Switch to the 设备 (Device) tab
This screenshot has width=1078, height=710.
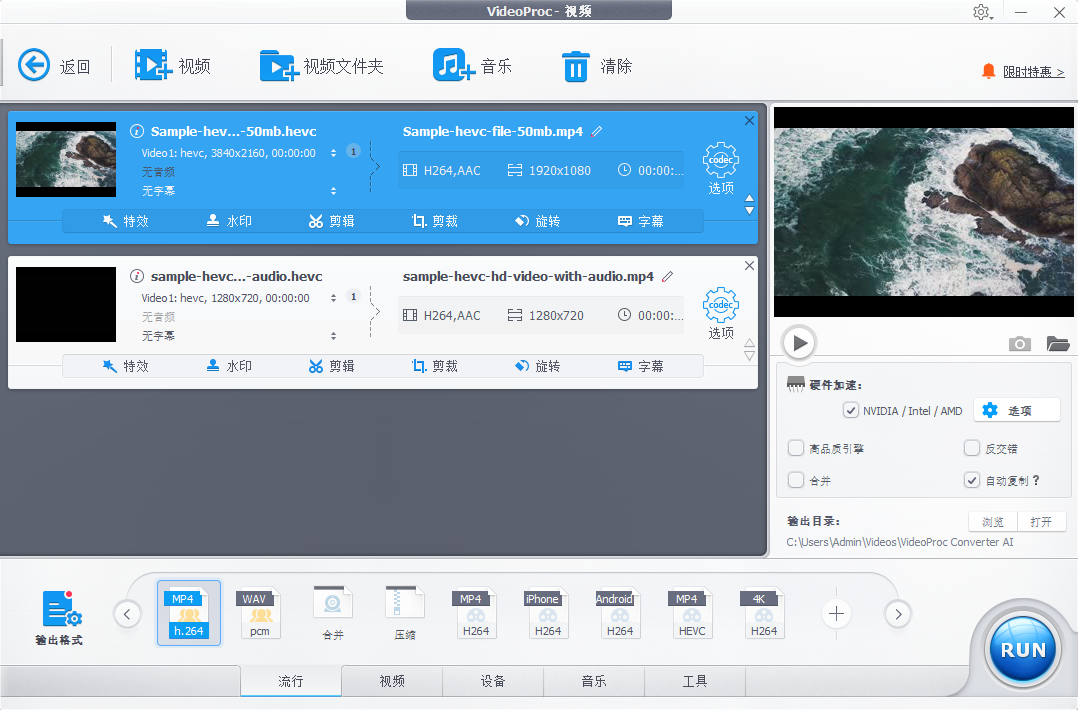[x=492, y=681]
